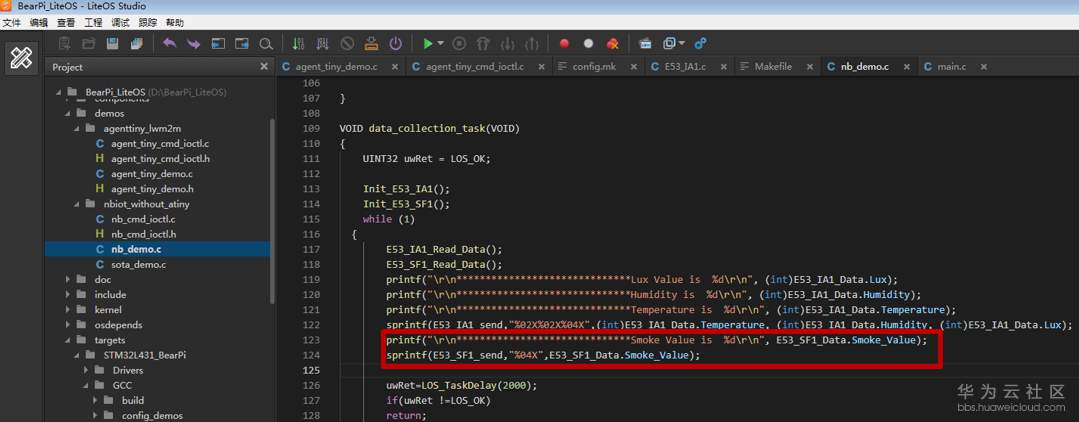Click the blue link icon in toolbar
Viewport: 1079px width, 422px height.
(701, 43)
